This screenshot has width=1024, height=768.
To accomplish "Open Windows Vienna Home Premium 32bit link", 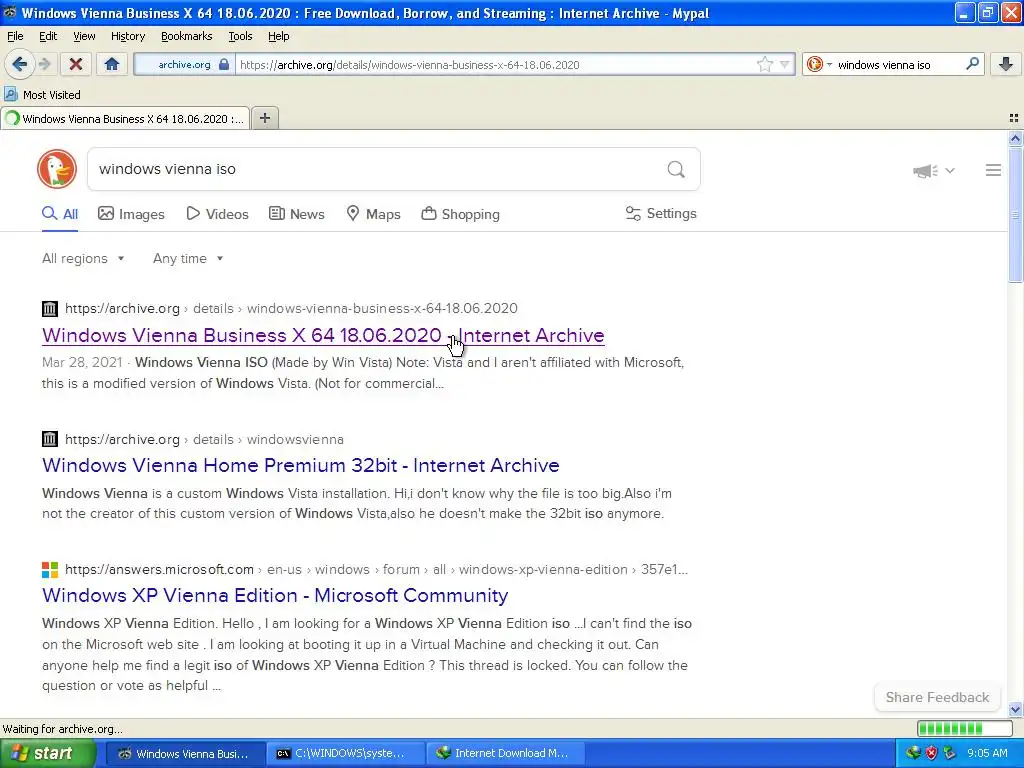I will 300,465.
